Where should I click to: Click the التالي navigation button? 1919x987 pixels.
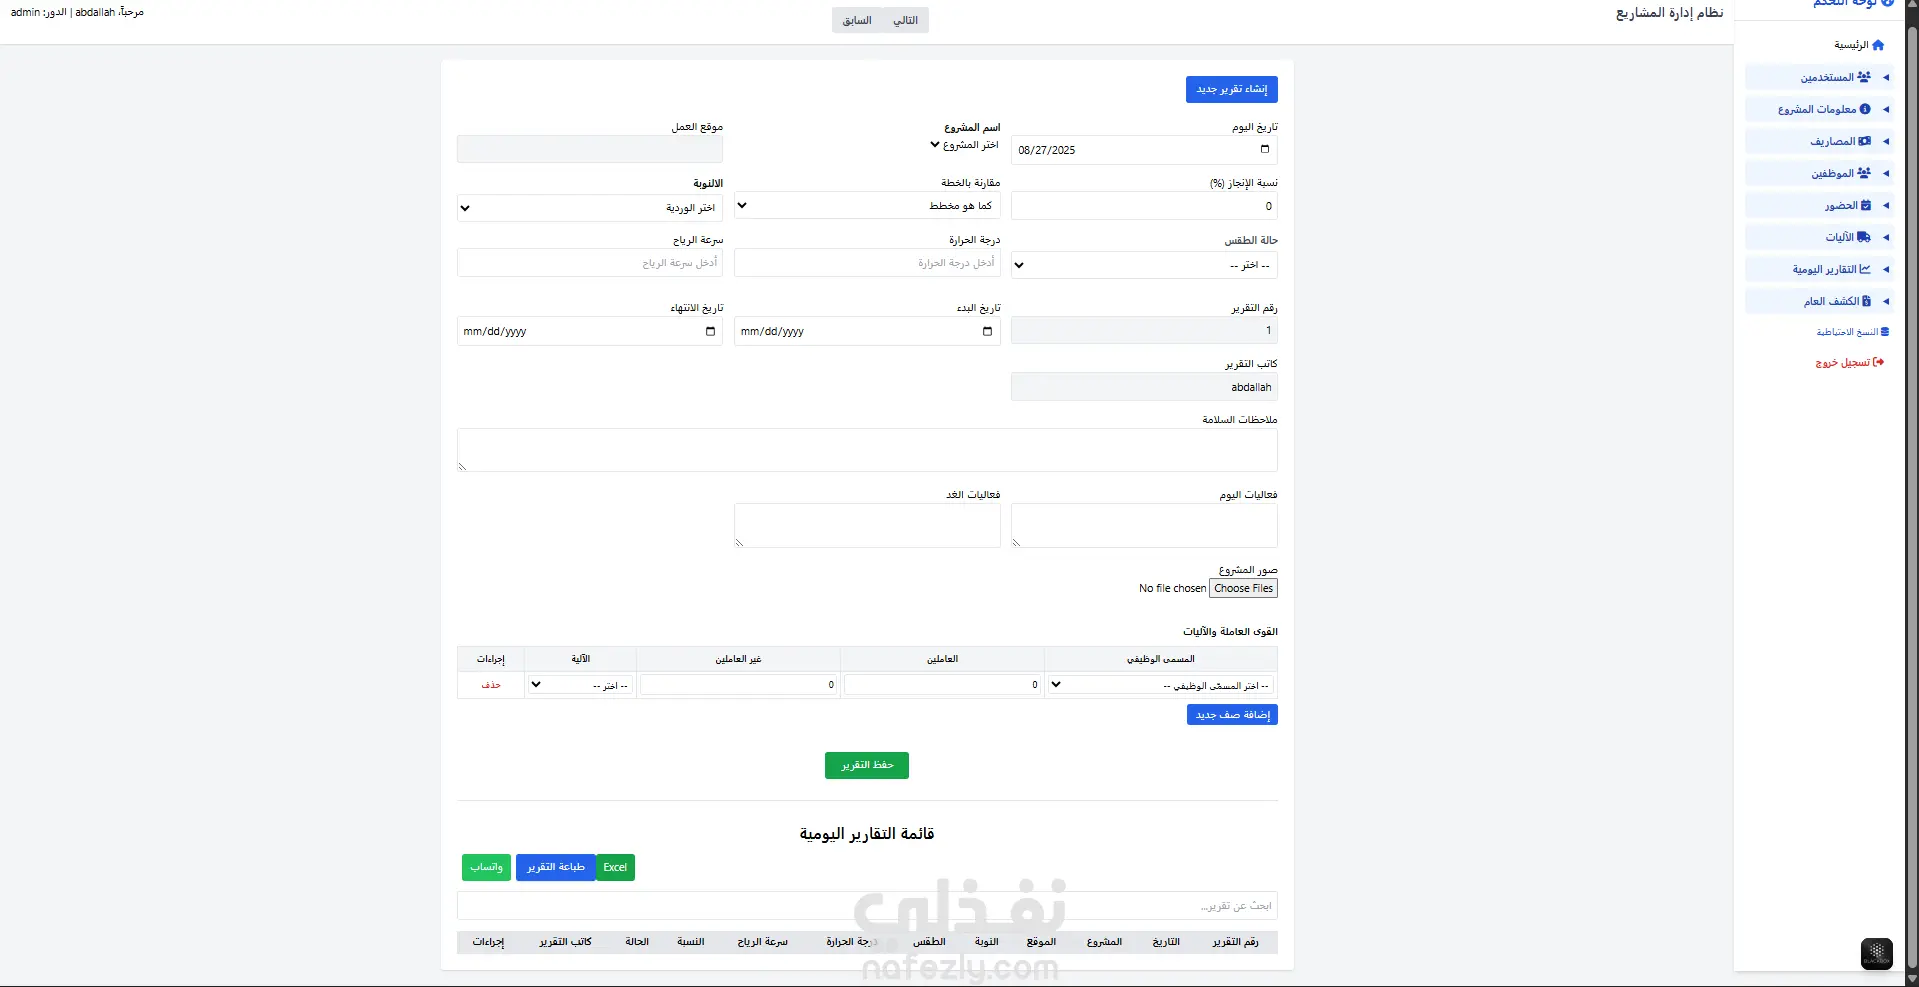pos(905,20)
